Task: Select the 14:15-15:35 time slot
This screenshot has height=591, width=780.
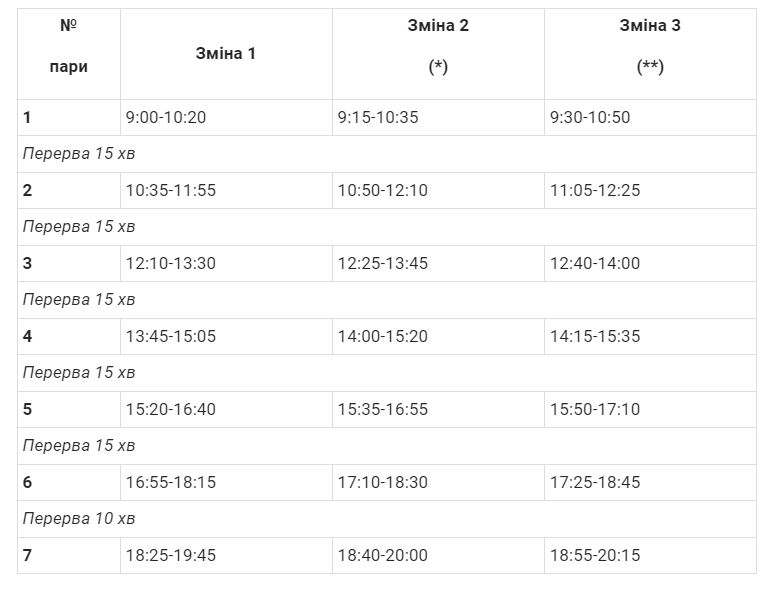Action: click(595, 337)
